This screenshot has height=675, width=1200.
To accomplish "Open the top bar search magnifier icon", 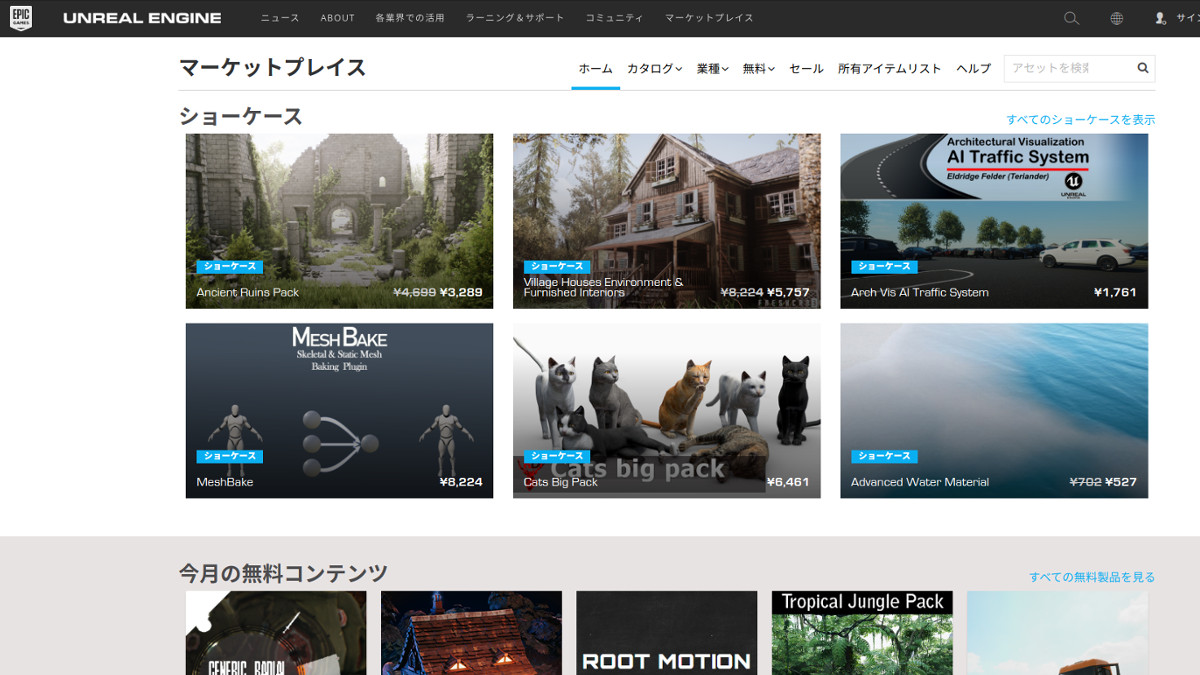I will pos(1071,18).
